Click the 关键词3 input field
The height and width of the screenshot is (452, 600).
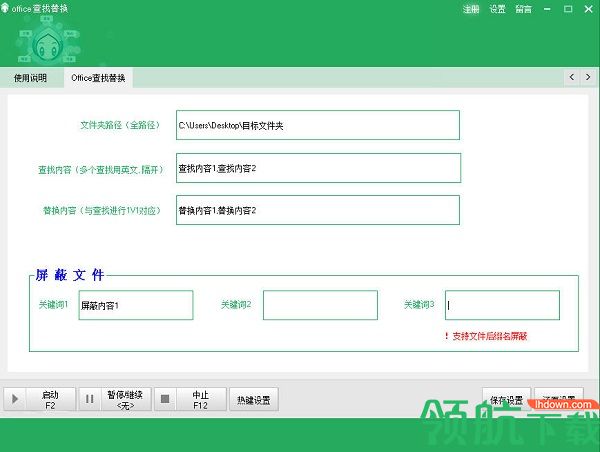[x=502, y=305]
